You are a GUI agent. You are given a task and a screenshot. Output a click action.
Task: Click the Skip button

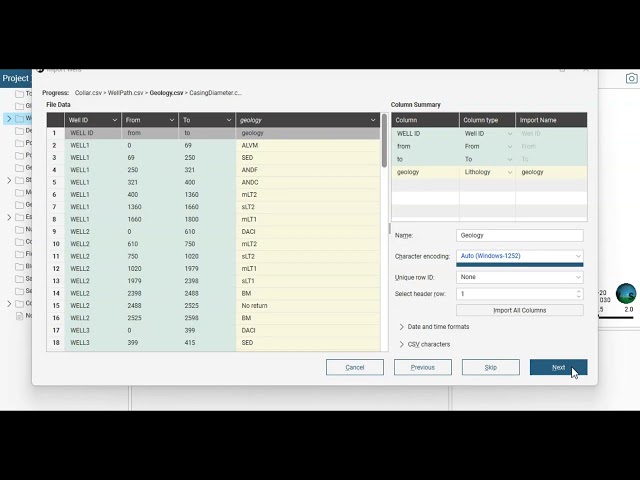pos(491,367)
